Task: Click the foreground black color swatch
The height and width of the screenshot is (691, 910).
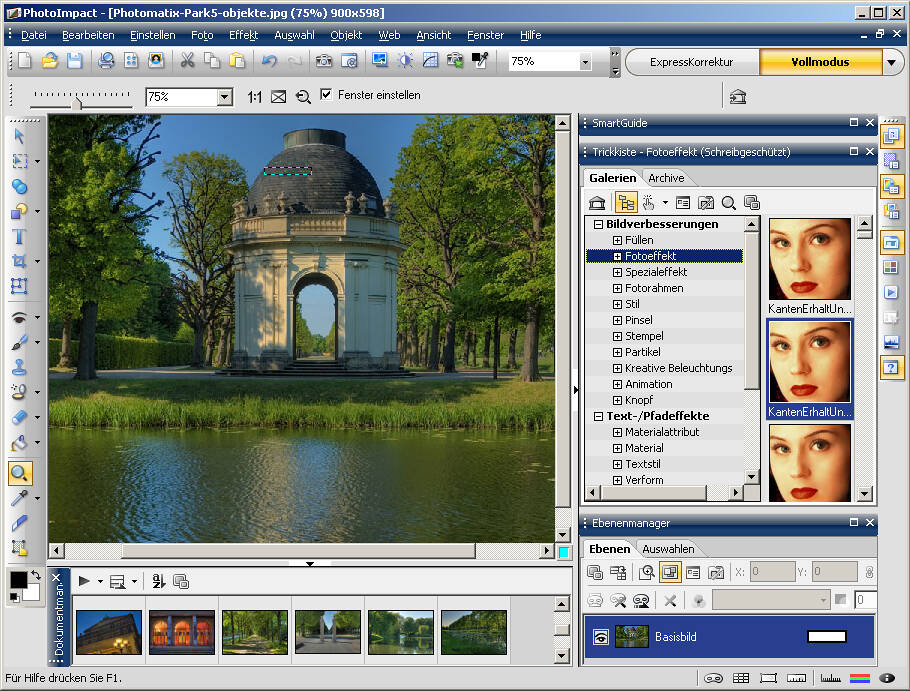Action: tap(17, 580)
